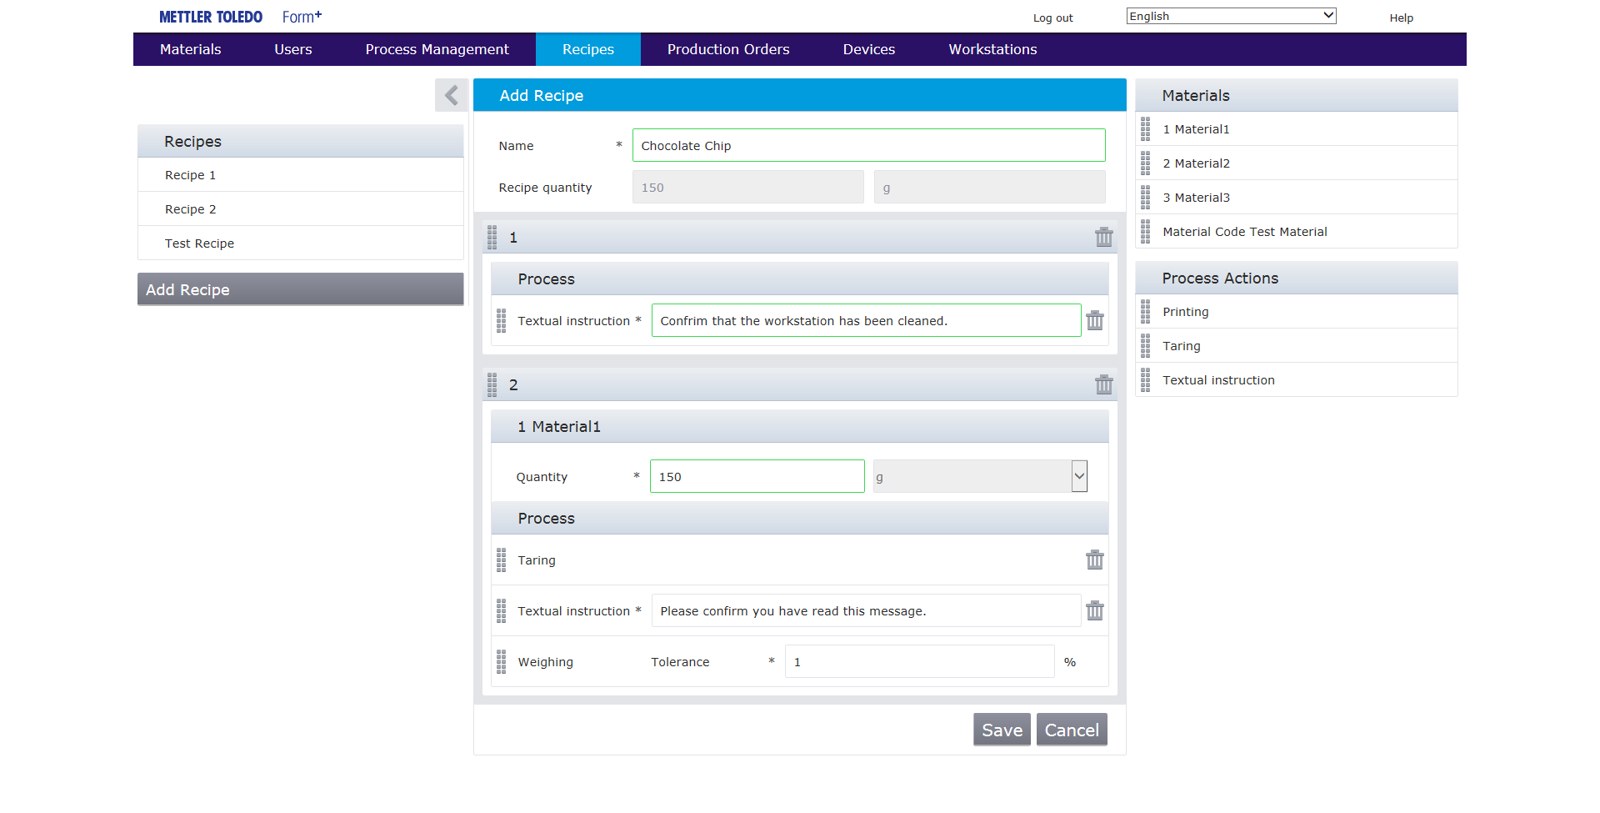This screenshot has width=1600, height=813.
Task: Open the Workstations tab
Action: tap(993, 49)
